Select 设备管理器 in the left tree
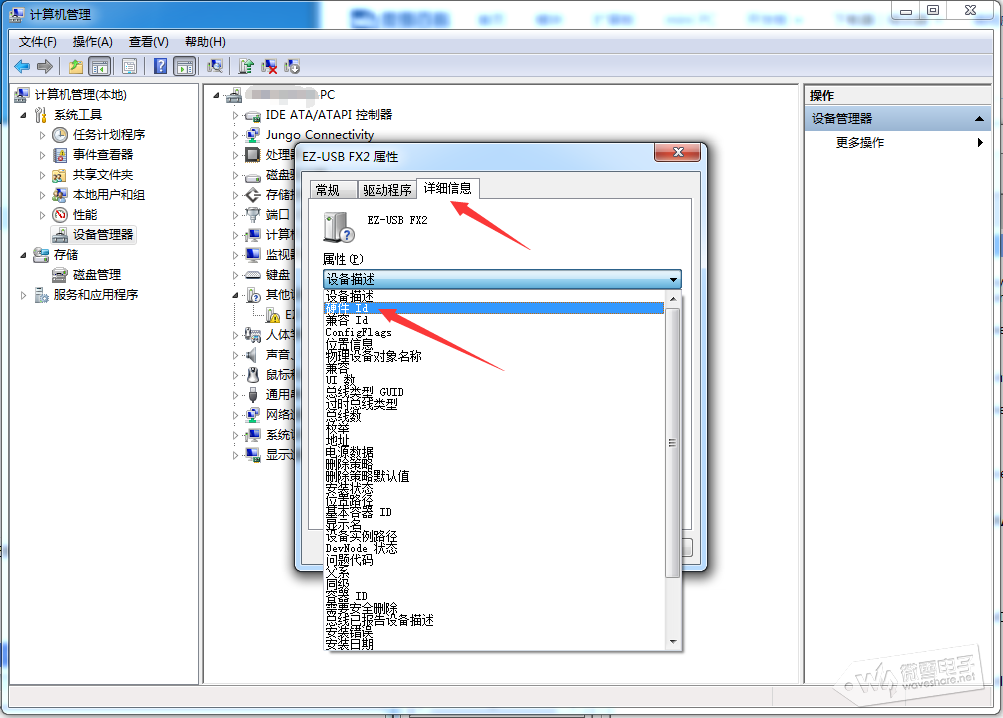The height and width of the screenshot is (718, 1003). tap(103, 235)
